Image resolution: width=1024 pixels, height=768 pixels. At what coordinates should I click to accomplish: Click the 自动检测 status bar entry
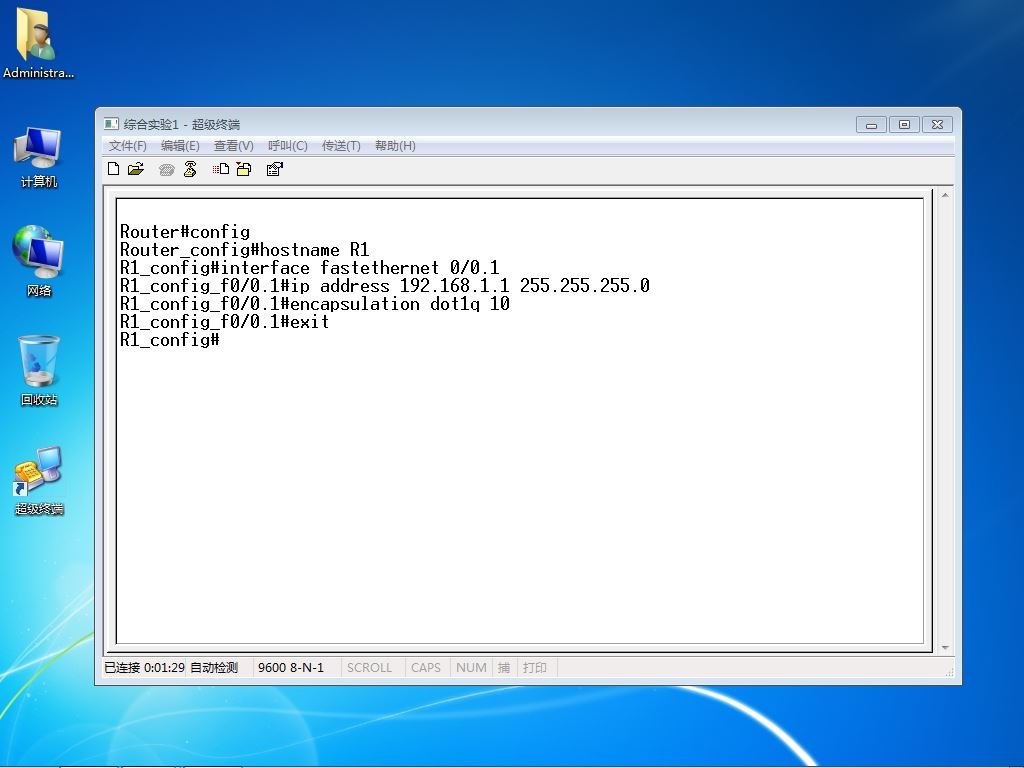[214, 667]
